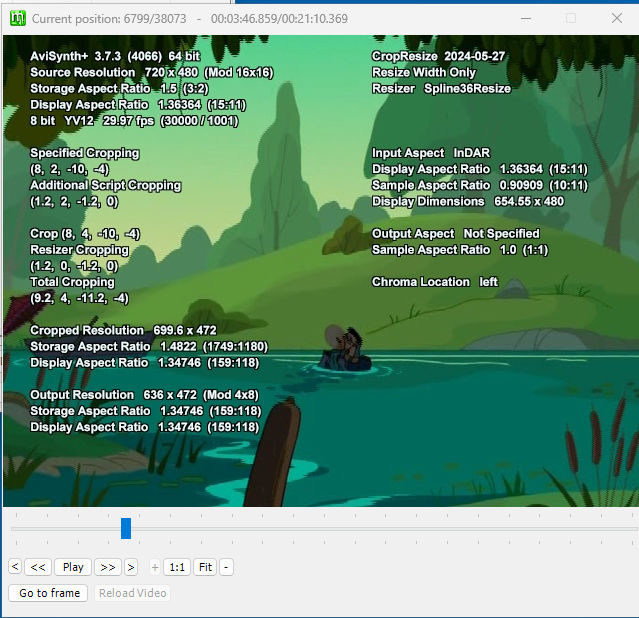This screenshot has height=618, width=639.
Task: Click the 'Resize Width Only' overlay text
Action: click(x=423, y=73)
